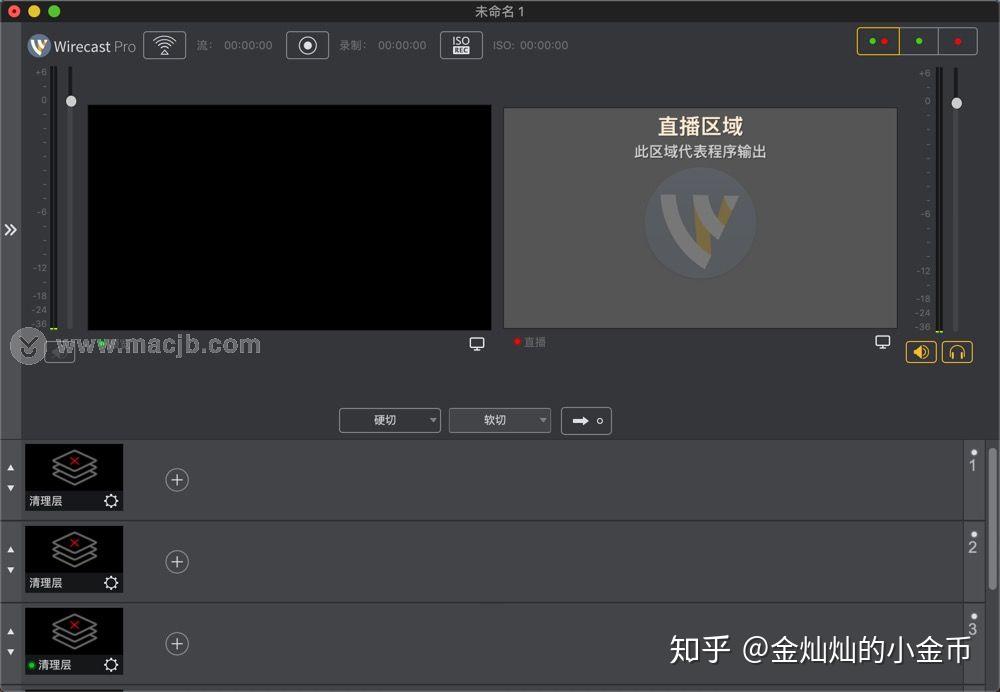Screen dimensions: 1000x692
Task: Open the preview monitor display icon
Action: pyautogui.click(x=477, y=342)
